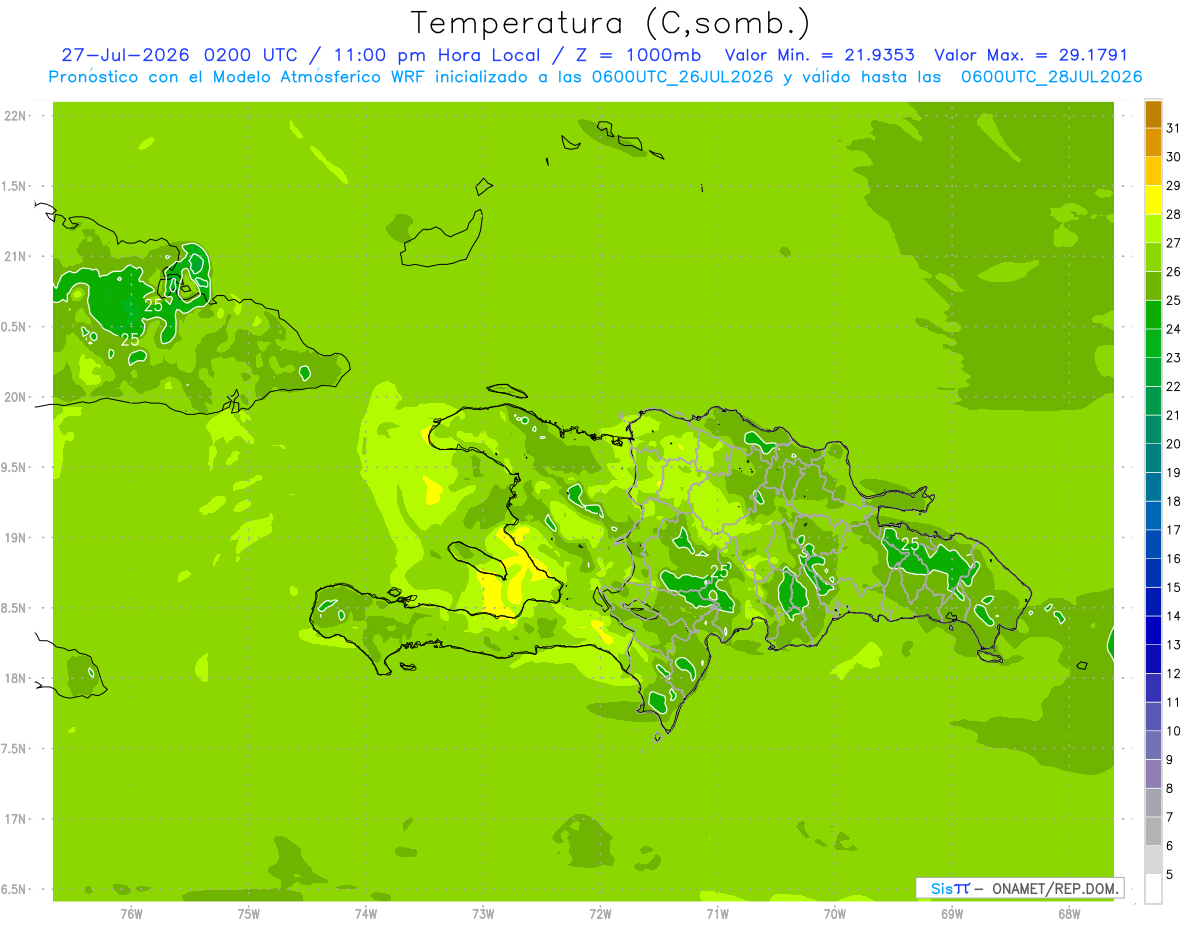
Task: Click the '69W' longitude label
Action: [952, 913]
